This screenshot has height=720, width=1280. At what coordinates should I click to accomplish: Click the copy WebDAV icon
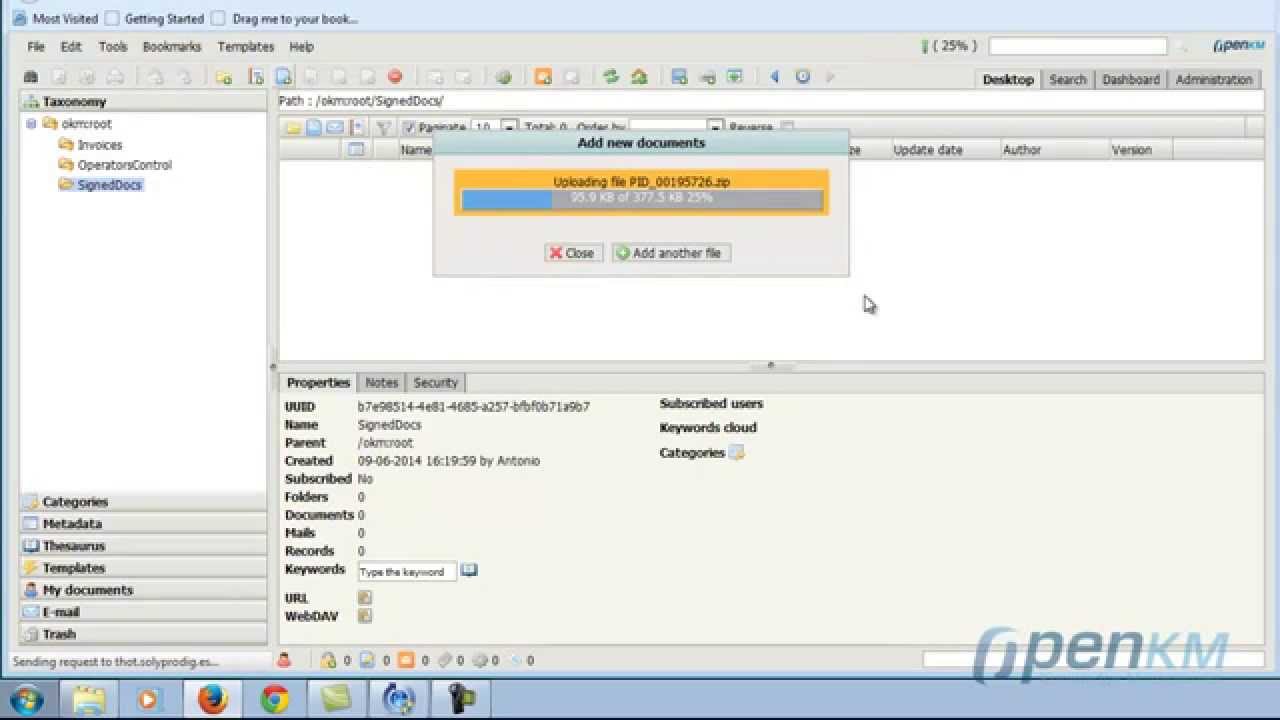click(365, 616)
